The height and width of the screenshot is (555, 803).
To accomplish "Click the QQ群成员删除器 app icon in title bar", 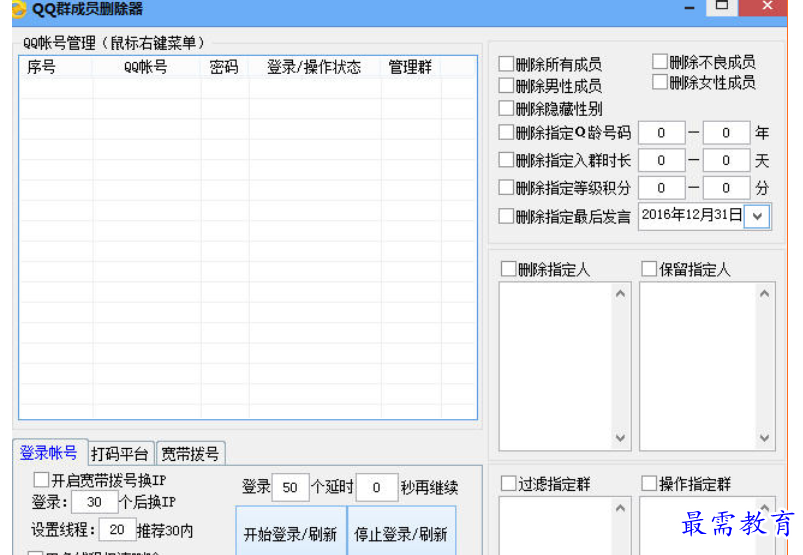I will tap(18, 9).
